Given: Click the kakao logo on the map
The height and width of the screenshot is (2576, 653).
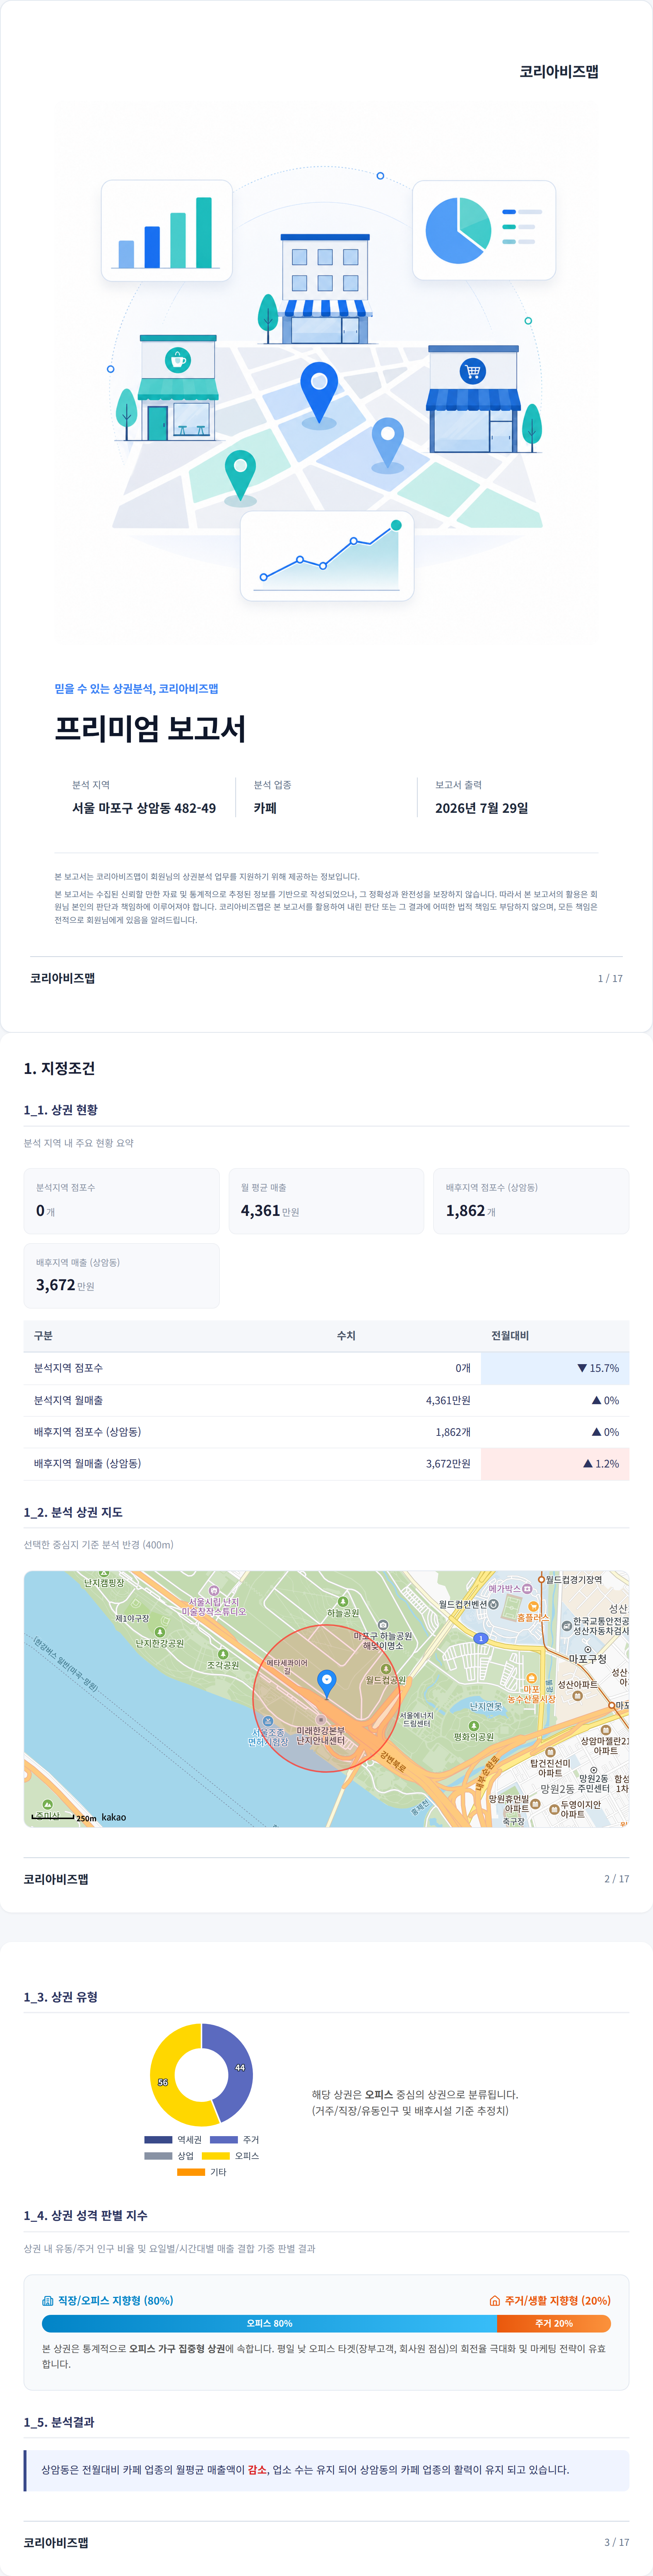Looking at the screenshot, I should coord(114,1817).
